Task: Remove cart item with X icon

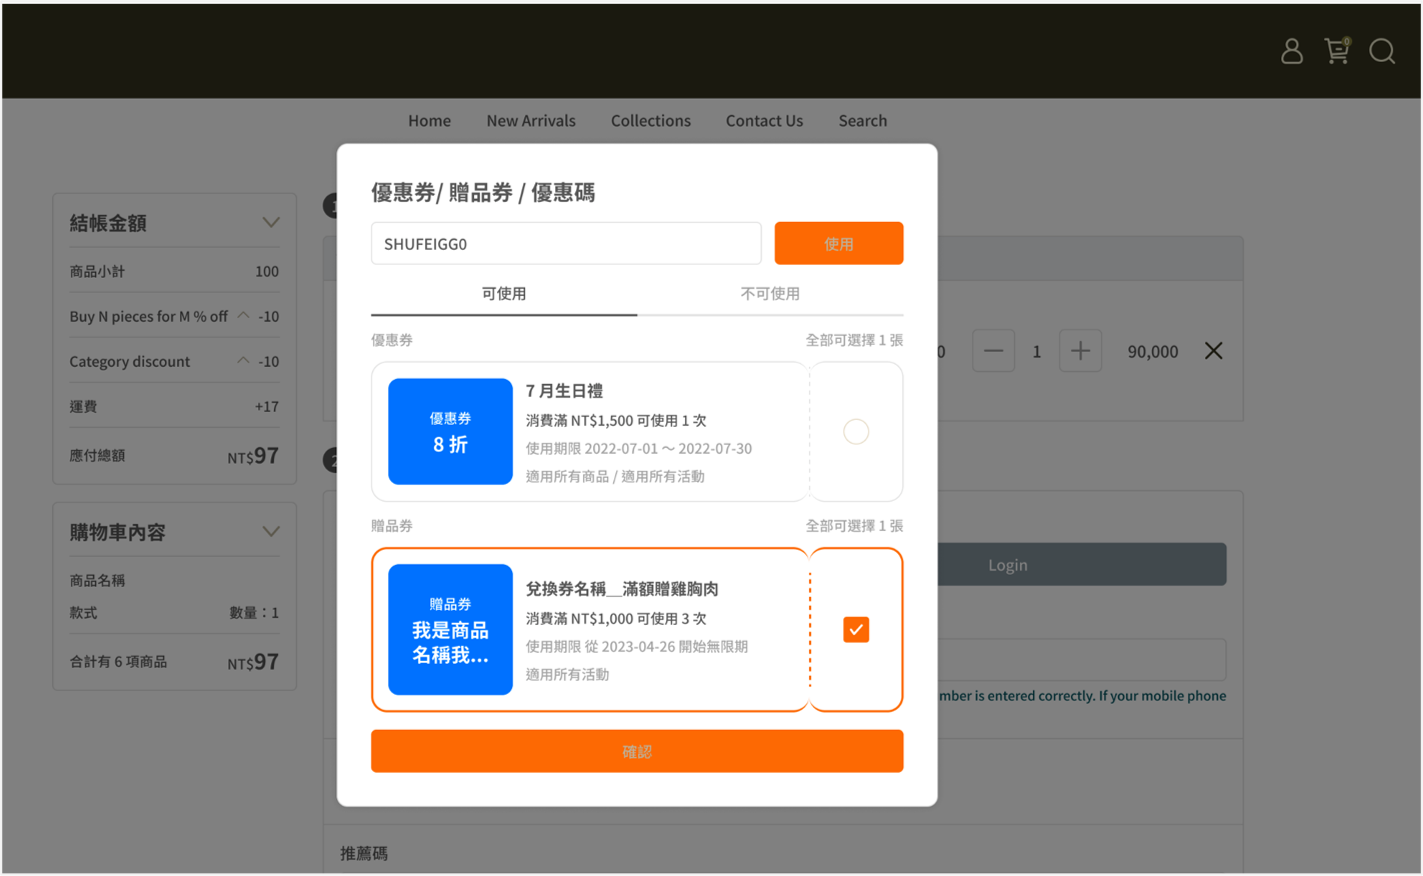Action: (1213, 351)
